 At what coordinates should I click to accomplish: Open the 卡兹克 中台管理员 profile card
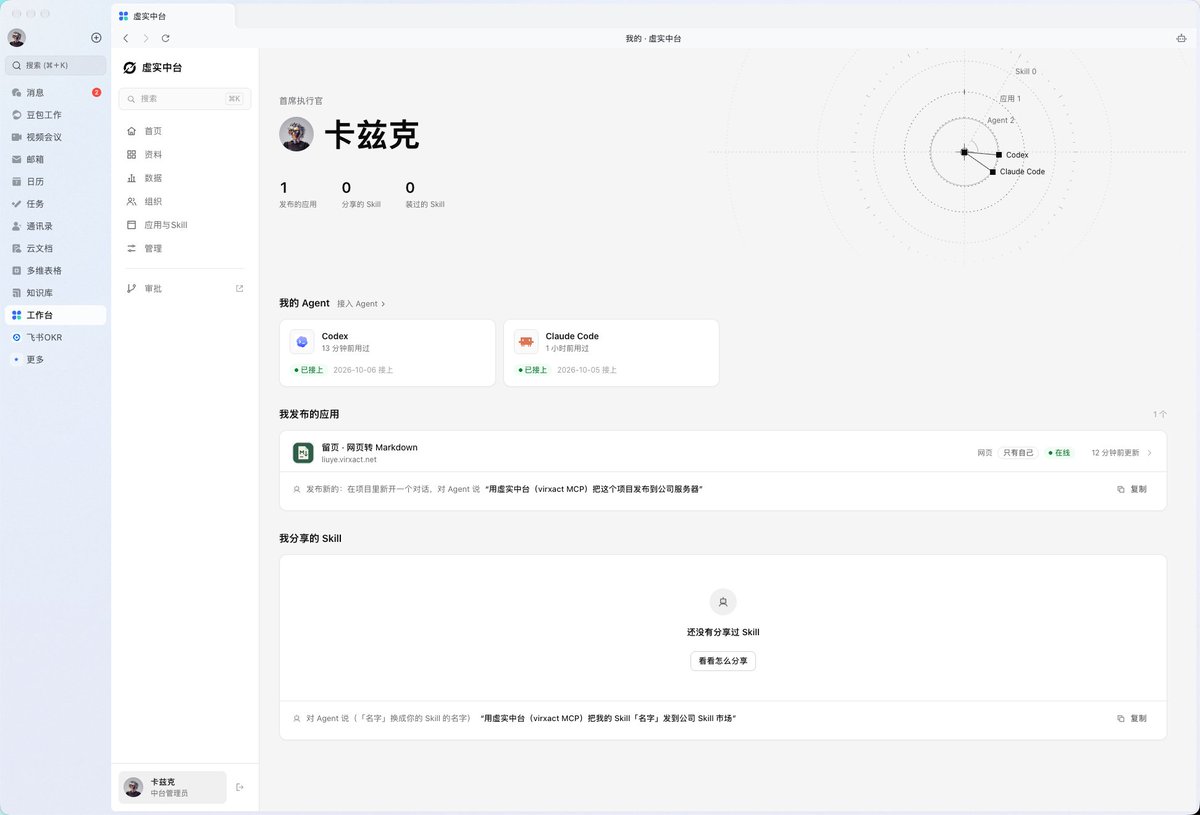pos(172,787)
